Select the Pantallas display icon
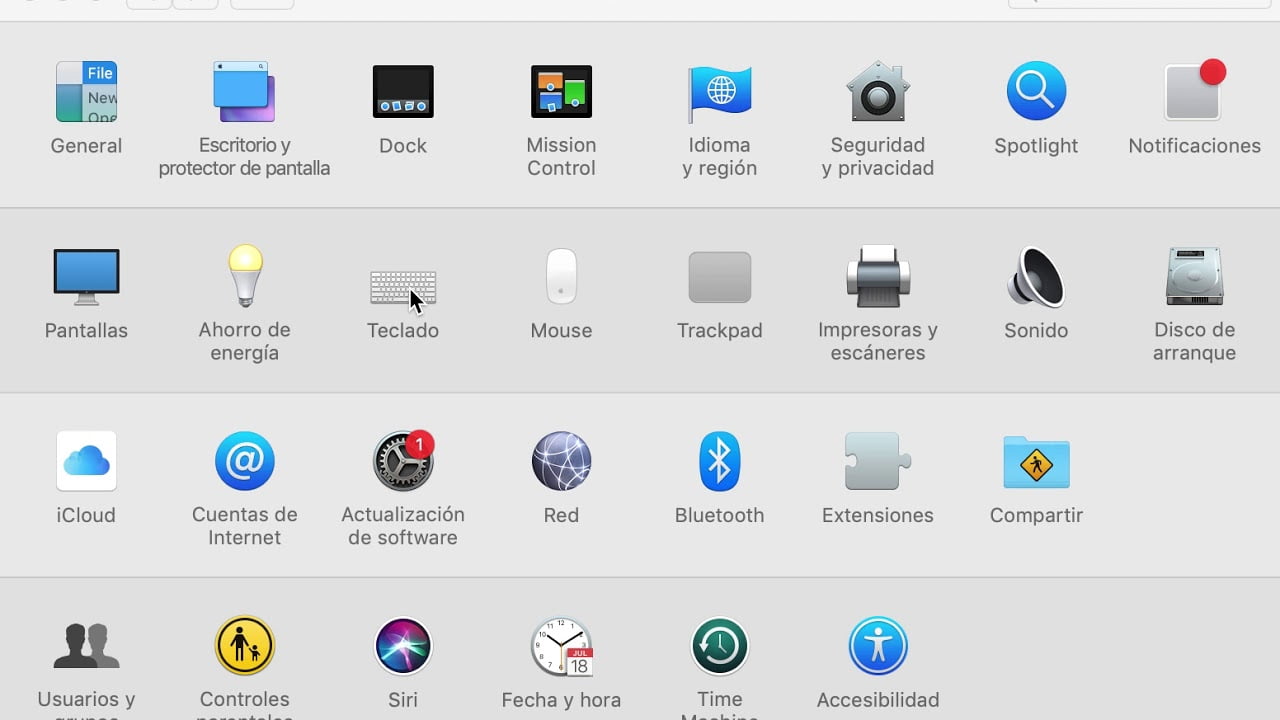The width and height of the screenshot is (1280, 720). (86, 277)
